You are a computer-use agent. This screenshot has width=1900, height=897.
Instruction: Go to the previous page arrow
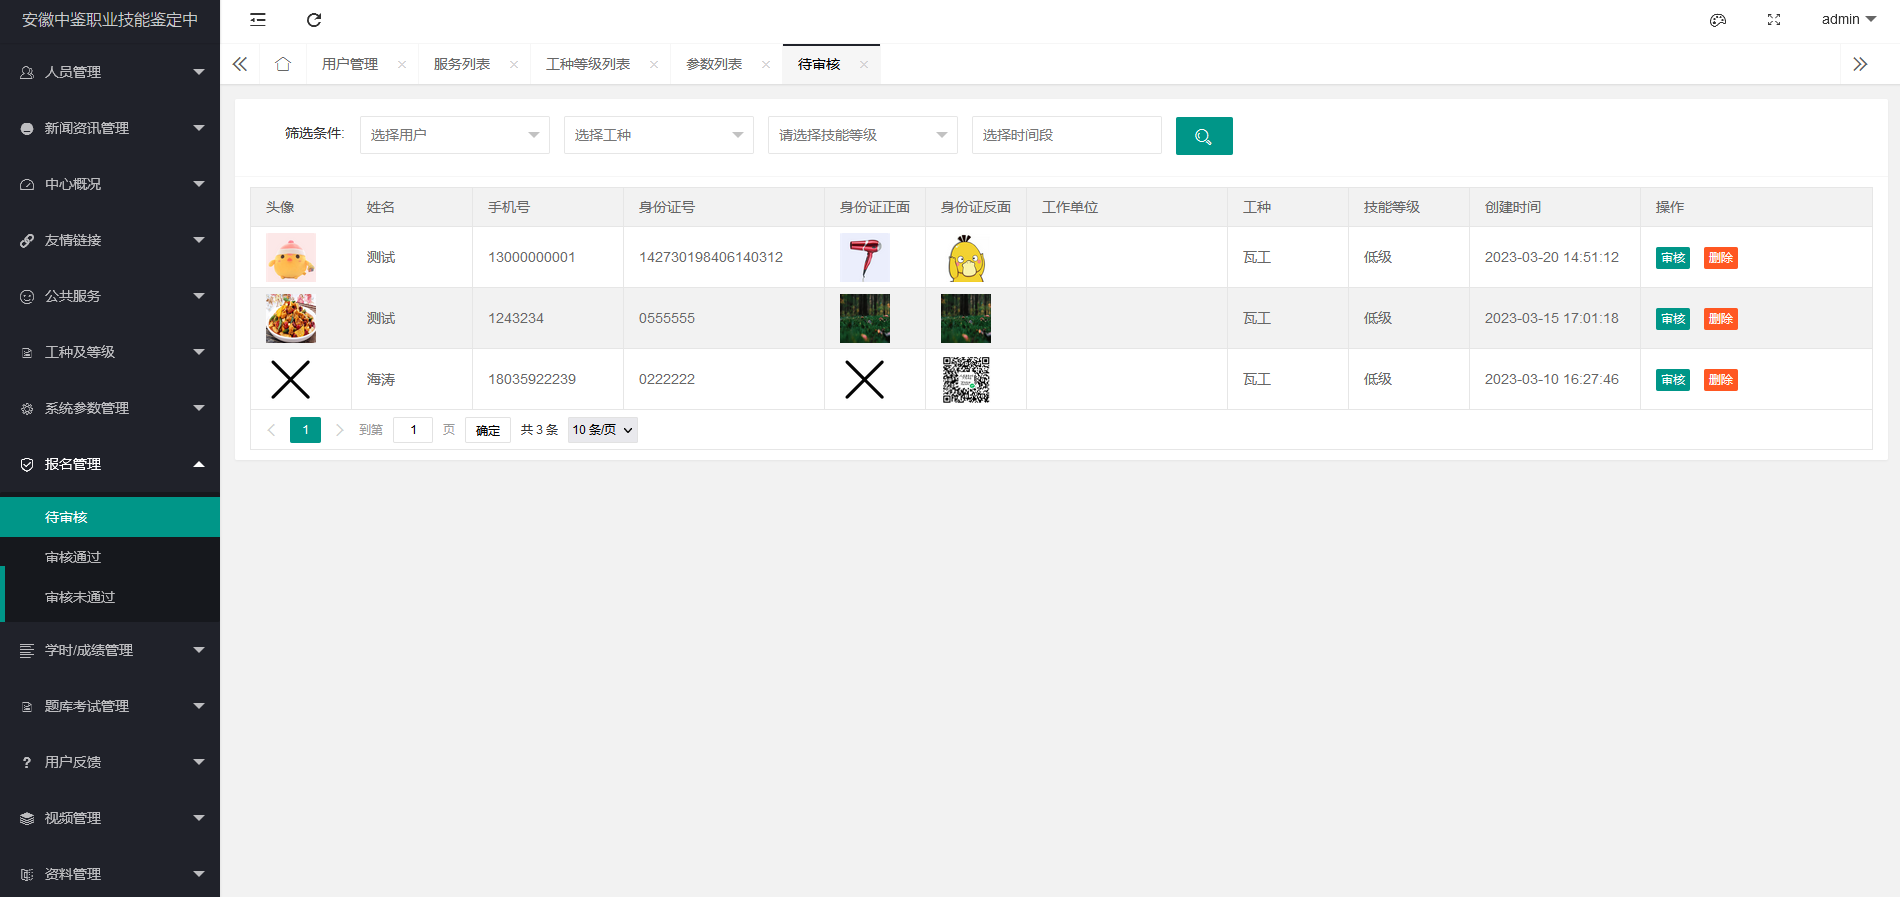(271, 430)
